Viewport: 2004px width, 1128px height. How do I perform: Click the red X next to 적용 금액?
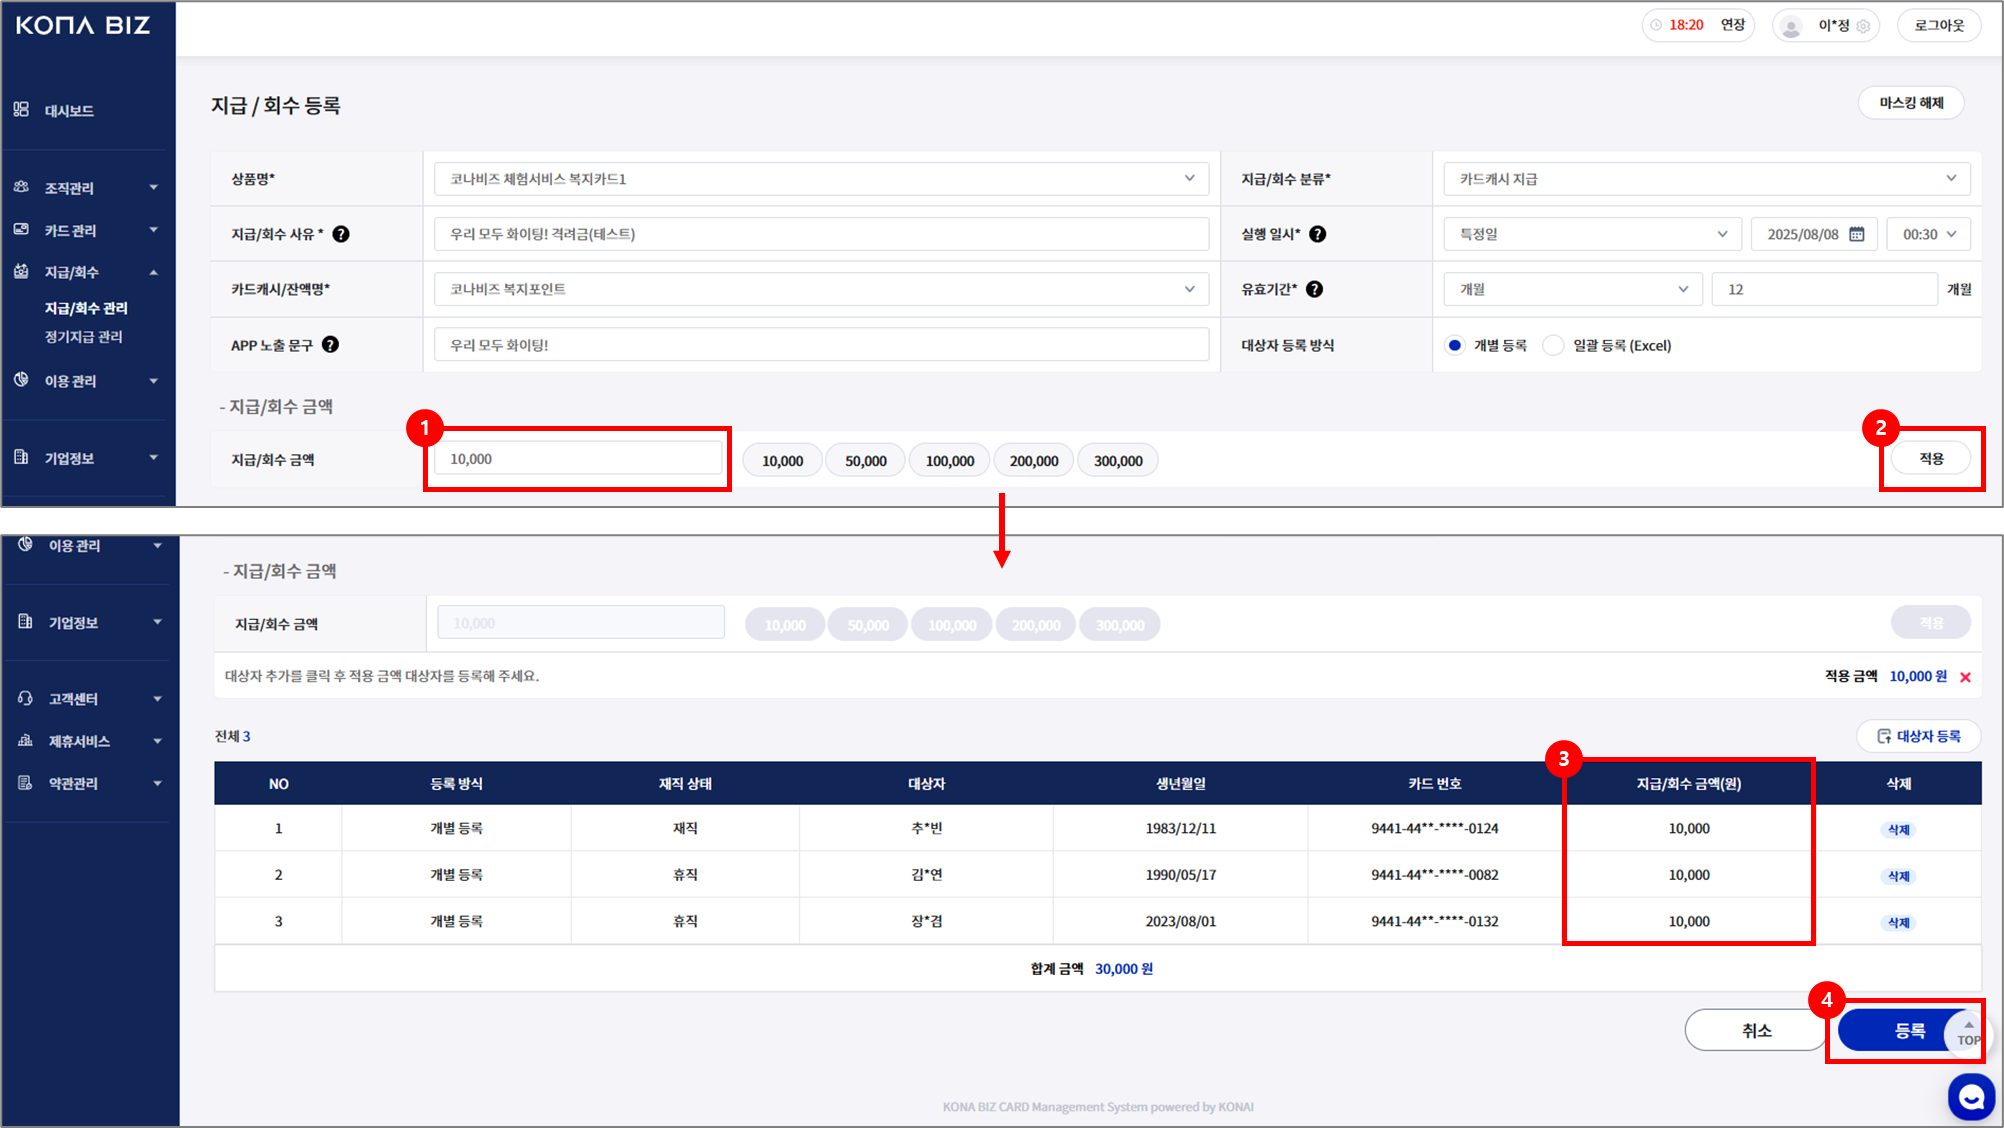(x=1966, y=677)
